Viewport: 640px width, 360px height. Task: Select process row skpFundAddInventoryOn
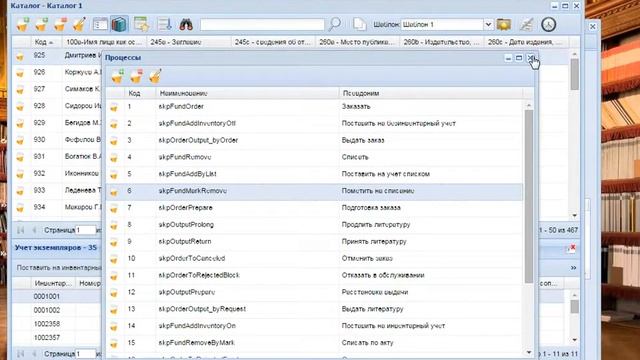click(x=314, y=326)
